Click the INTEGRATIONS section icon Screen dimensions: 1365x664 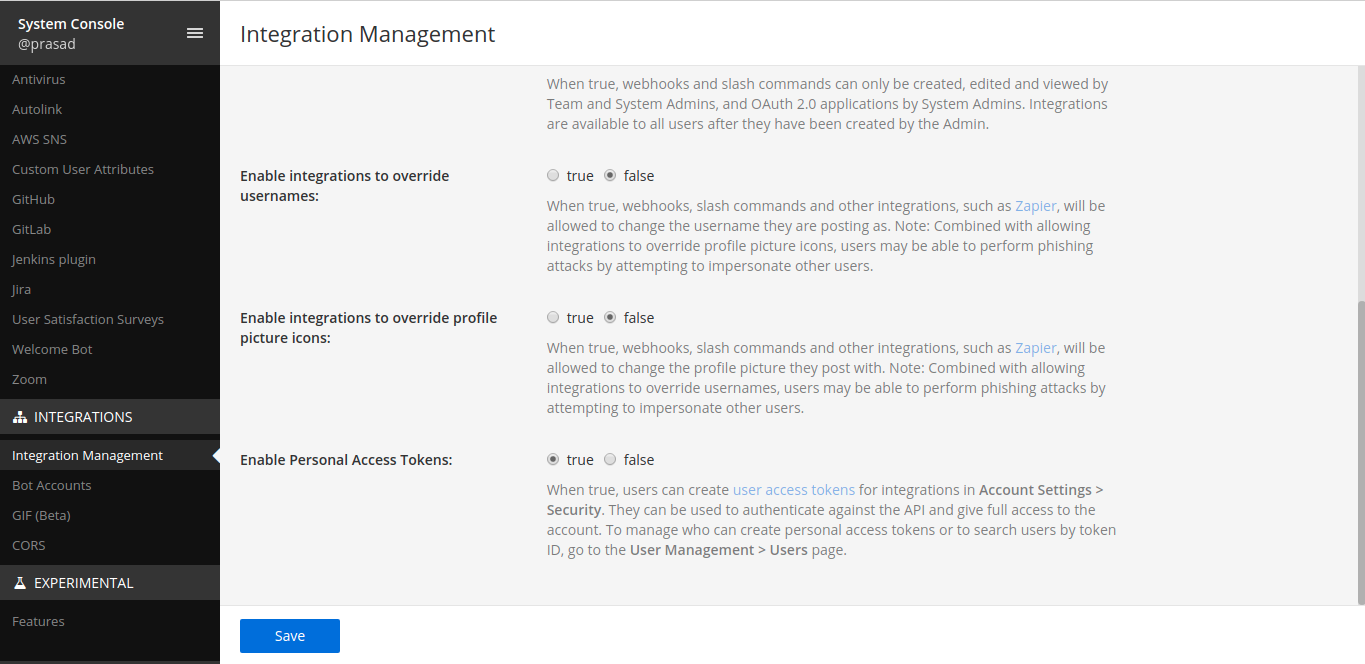point(22,416)
